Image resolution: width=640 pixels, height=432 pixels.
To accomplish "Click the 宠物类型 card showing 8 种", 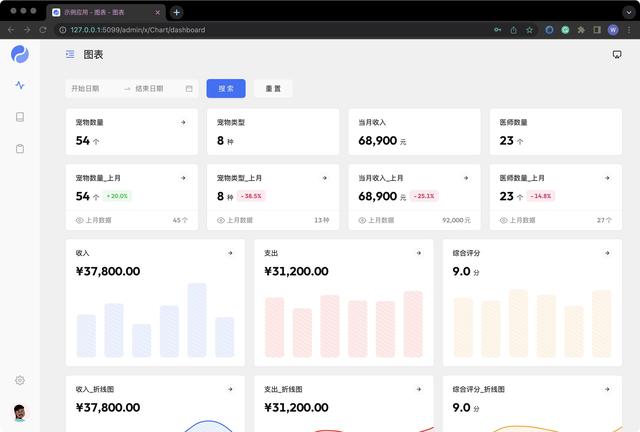I will (x=273, y=132).
